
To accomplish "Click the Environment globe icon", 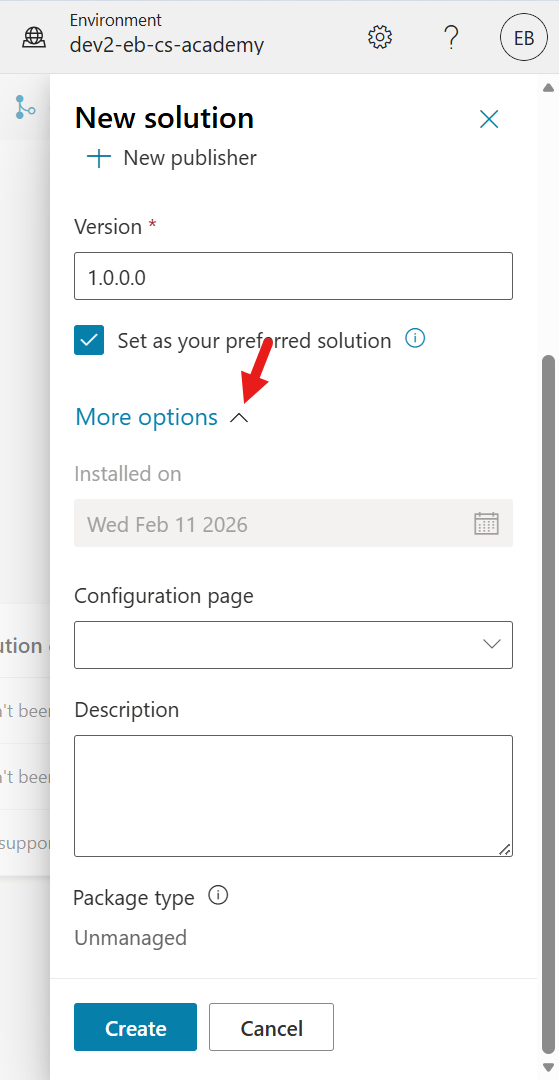I will pos(34,37).
